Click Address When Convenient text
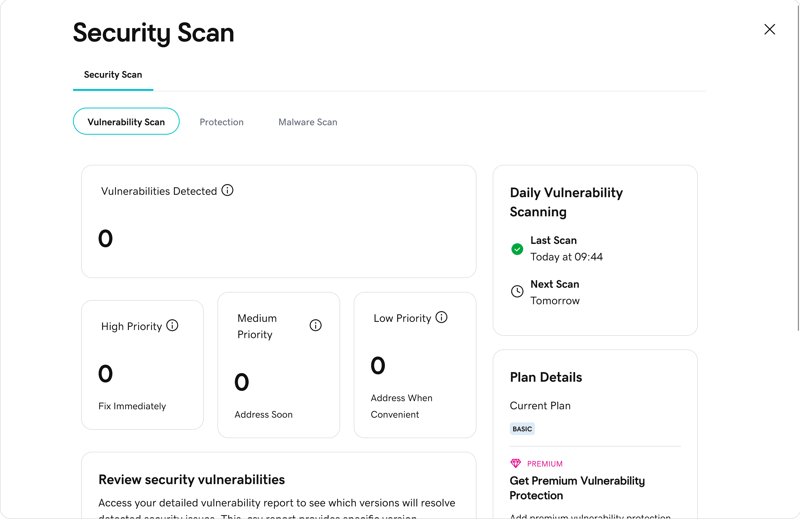The image size is (800, 519). point(402,406)
